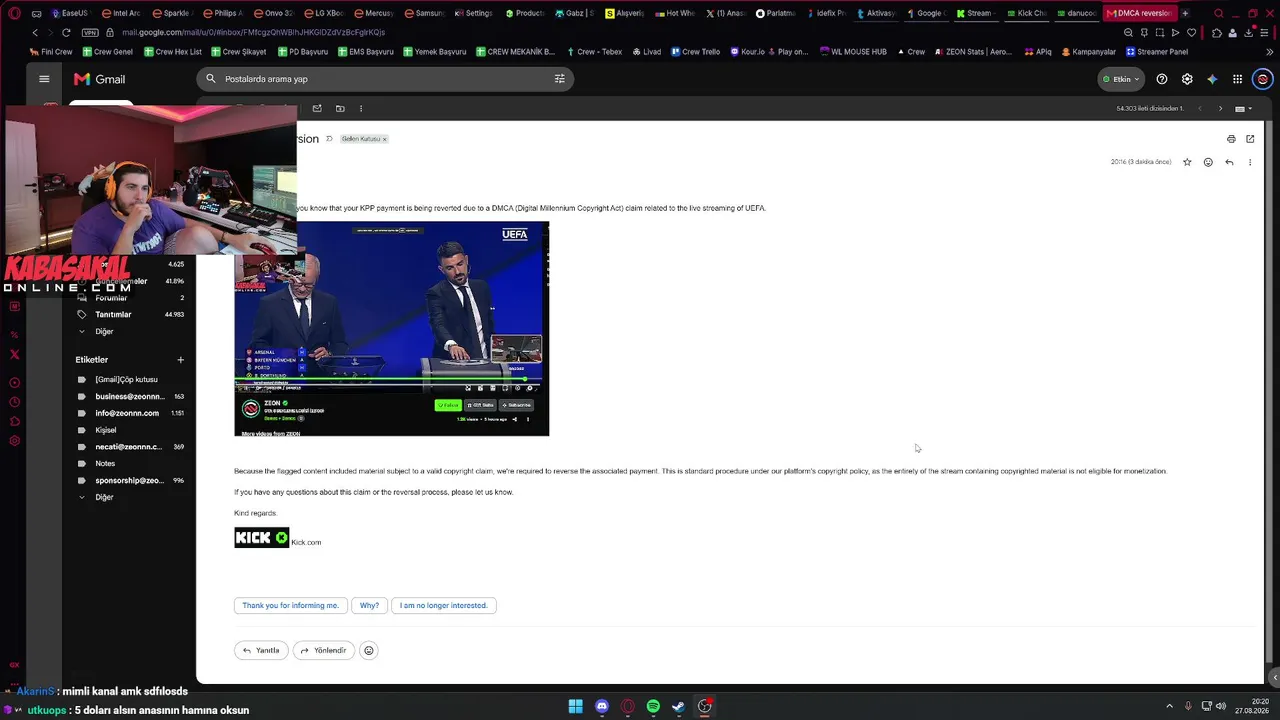Create a new label with plus icon
The height and width of the screenshot is (720, 1280).
[181, 360]
